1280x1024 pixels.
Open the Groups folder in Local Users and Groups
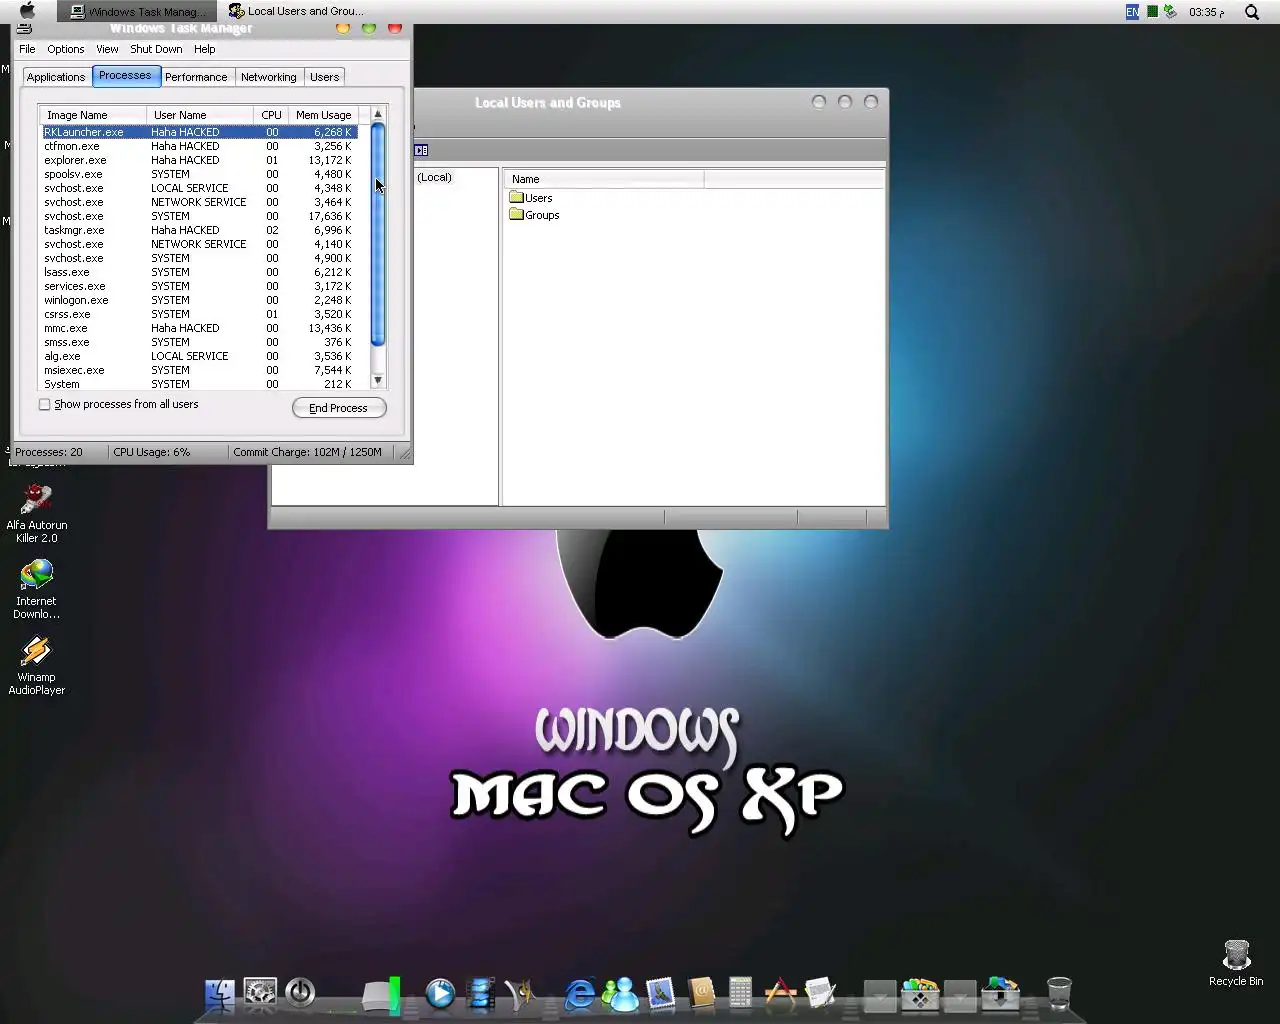534,215
